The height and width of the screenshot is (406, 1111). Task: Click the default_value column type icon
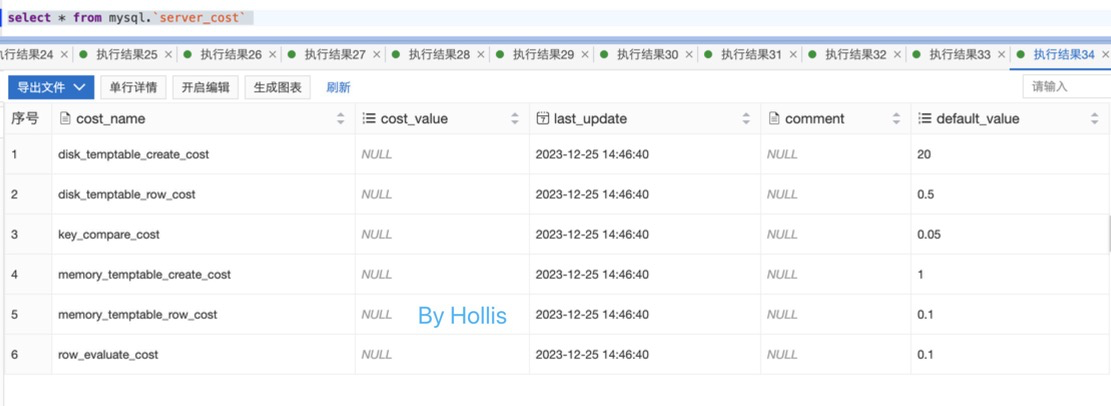click(x=924, y=119)
